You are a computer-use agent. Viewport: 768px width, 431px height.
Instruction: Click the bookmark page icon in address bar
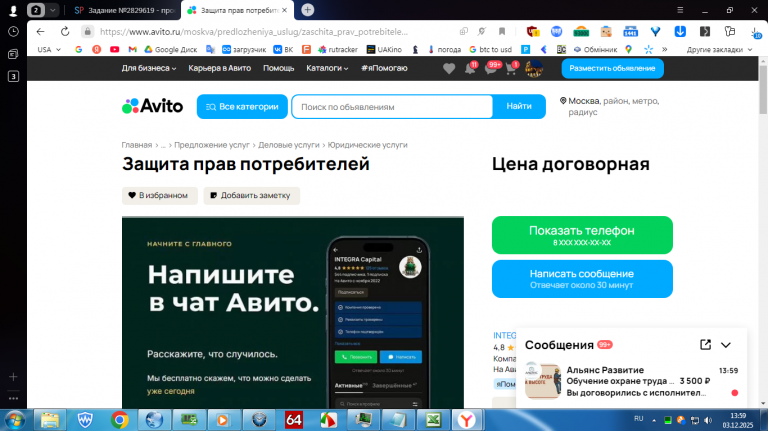[502, 31]
